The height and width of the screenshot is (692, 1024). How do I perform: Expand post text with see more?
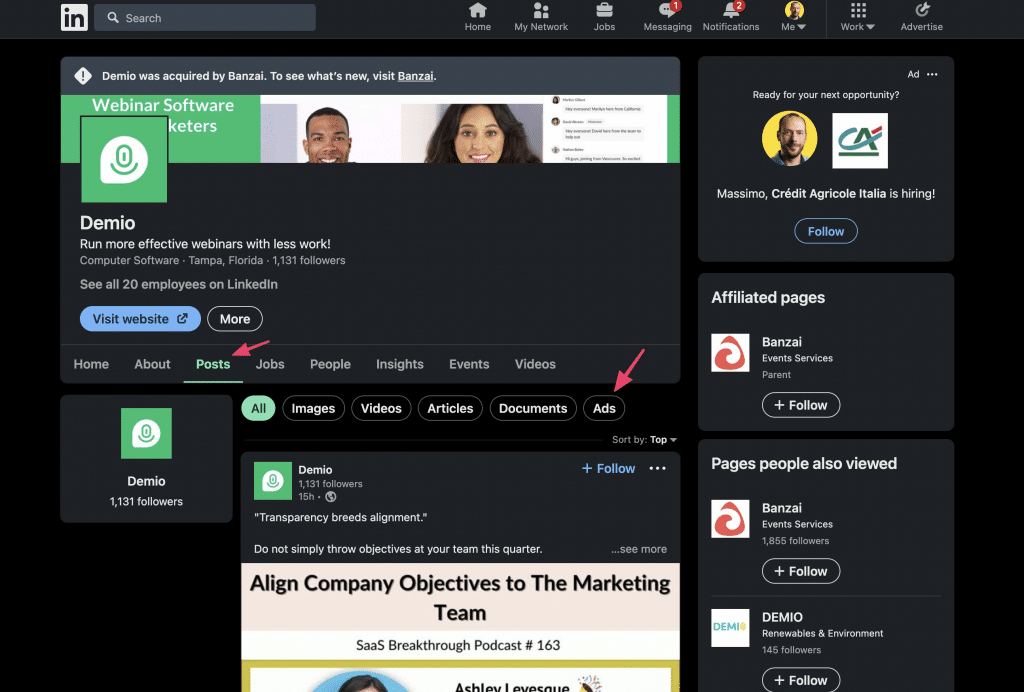(x=639, y=549)
